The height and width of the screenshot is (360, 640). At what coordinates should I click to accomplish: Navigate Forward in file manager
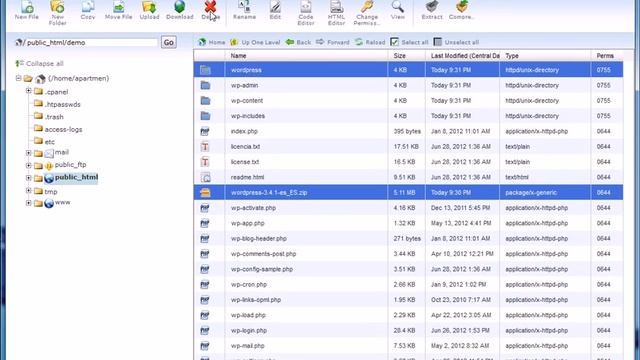click(x=333, y=42)
